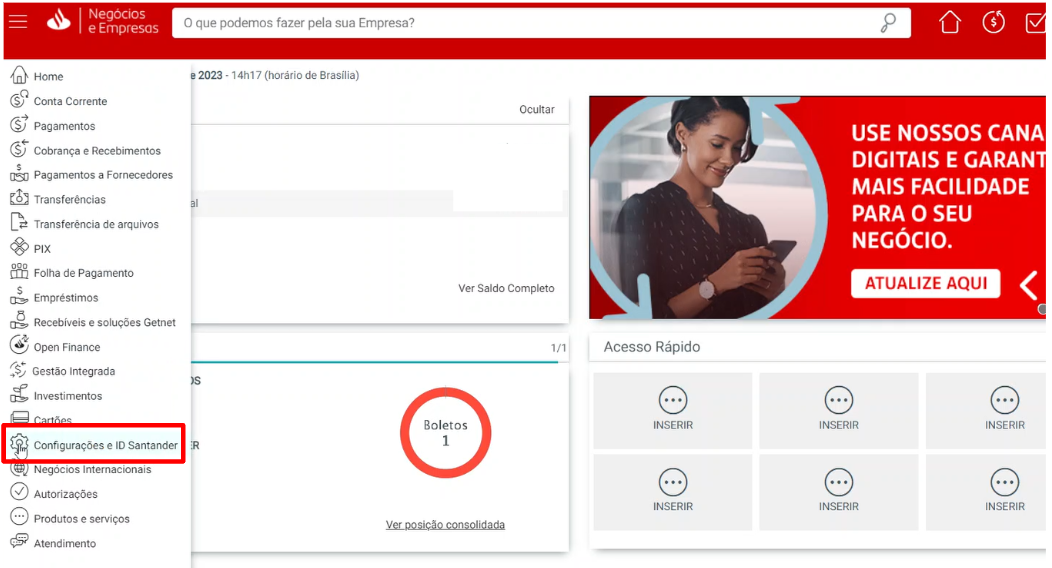The width and height of the screenshot is (1052, 568).
Task: Click the Transferência de arquivos icon
Action: (x=19, y=223)
